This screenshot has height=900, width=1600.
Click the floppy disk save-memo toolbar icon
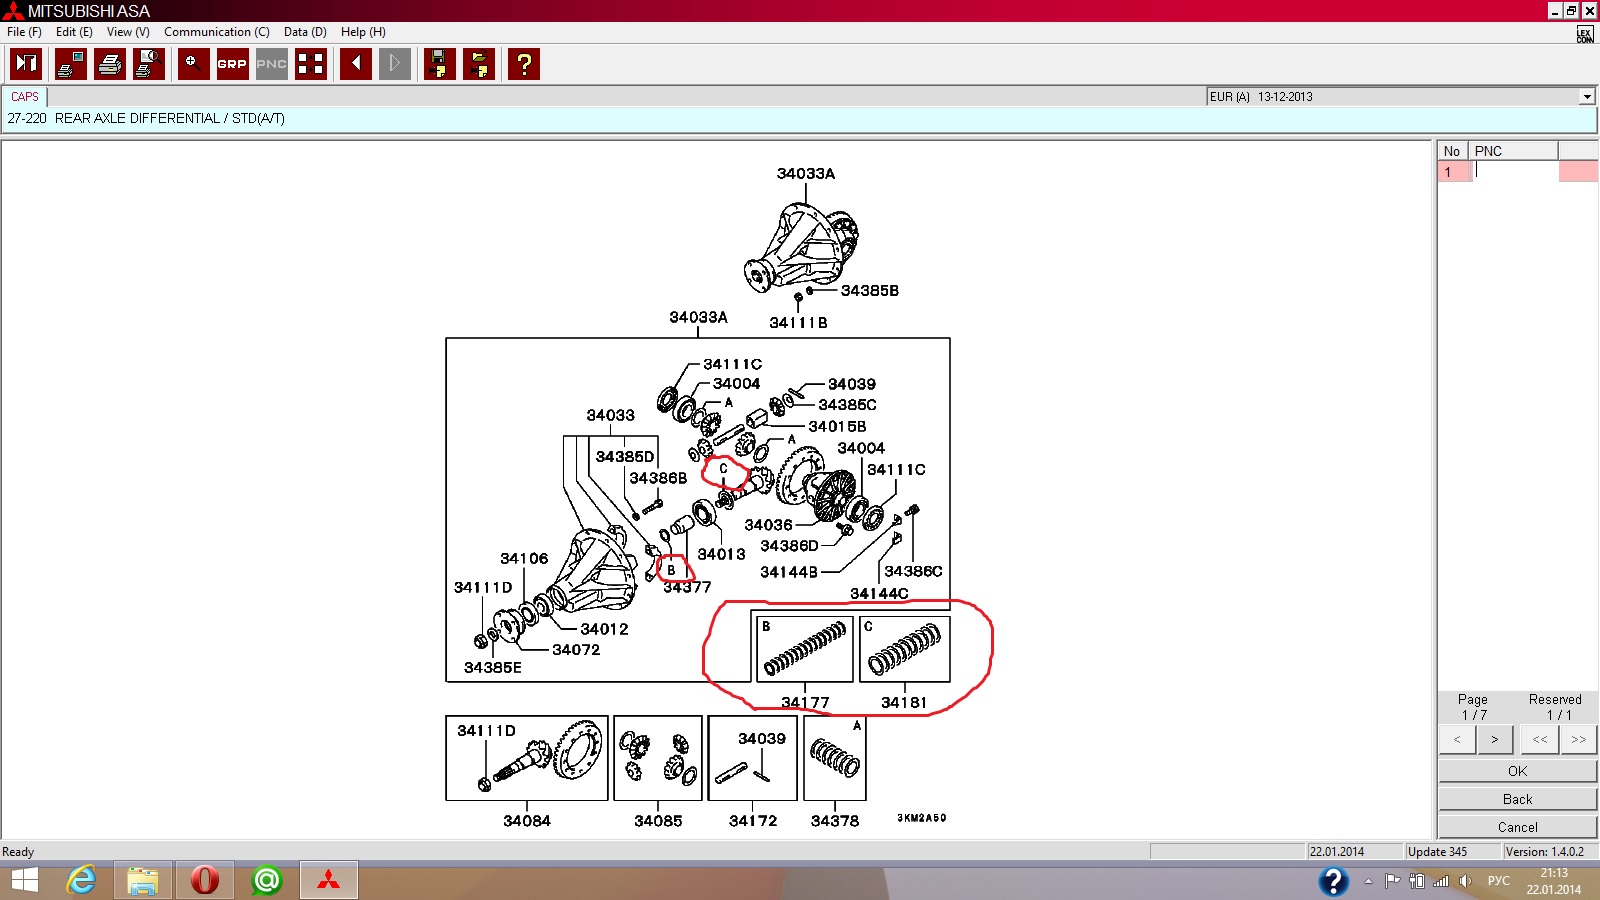(439, 64)
